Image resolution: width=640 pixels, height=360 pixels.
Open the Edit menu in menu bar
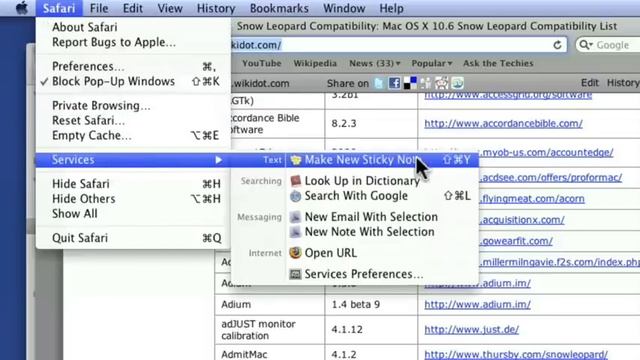tap(133, 8)
